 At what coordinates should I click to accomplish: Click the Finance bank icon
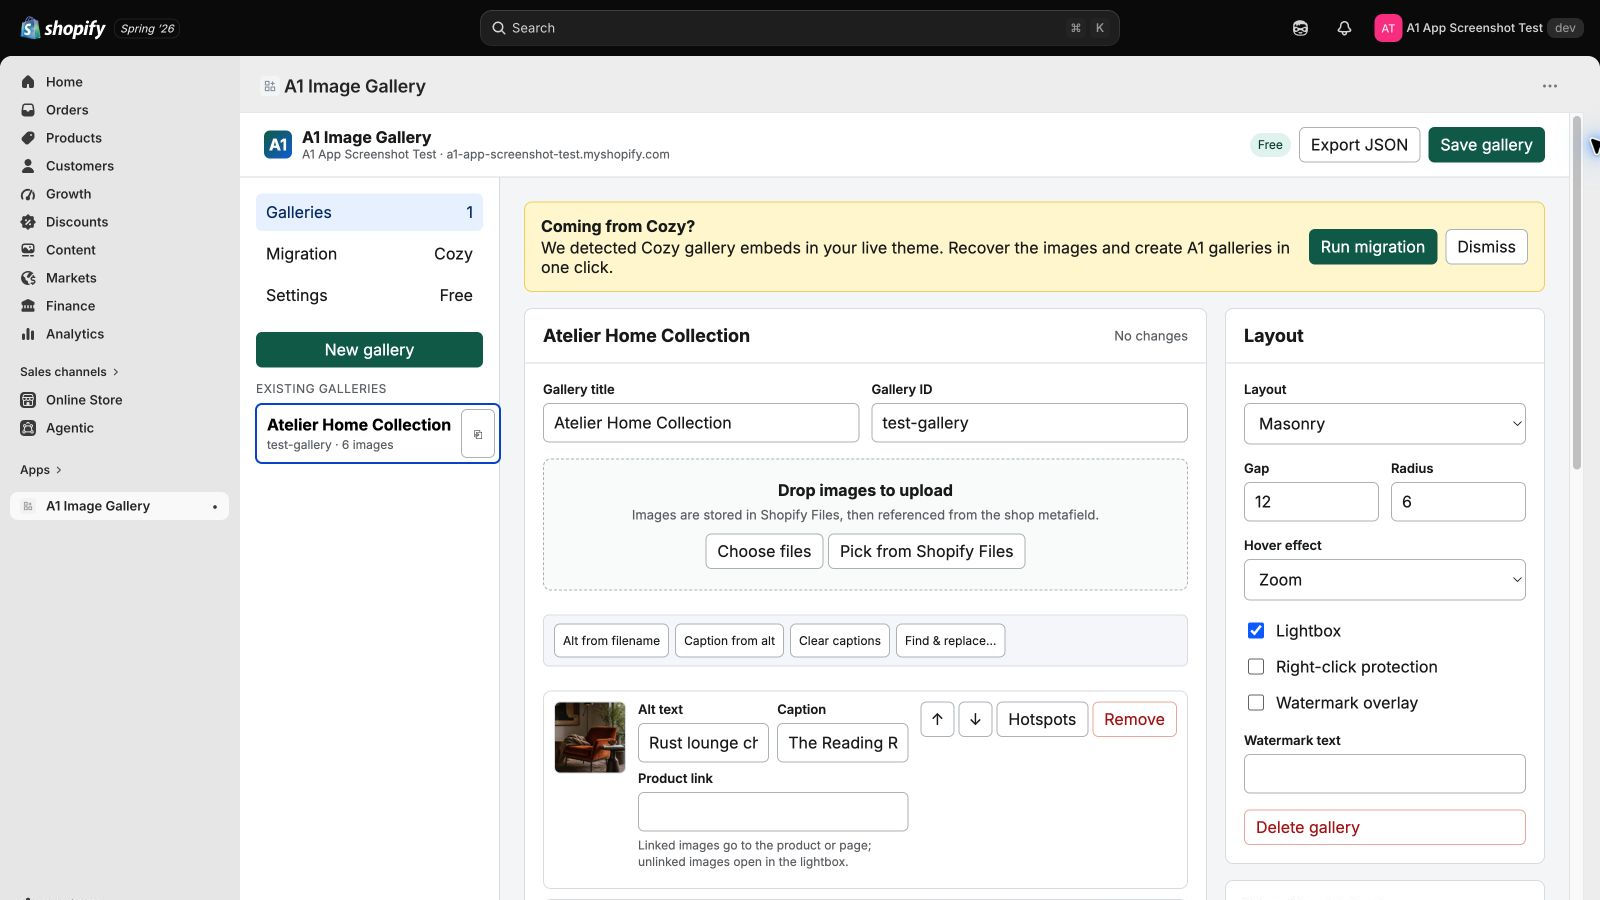click(x=28, y=306)
